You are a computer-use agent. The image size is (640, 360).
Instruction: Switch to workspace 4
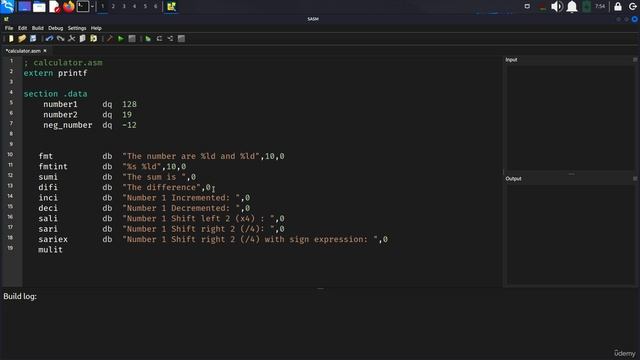pyautogui.click(x=134, y=6)
